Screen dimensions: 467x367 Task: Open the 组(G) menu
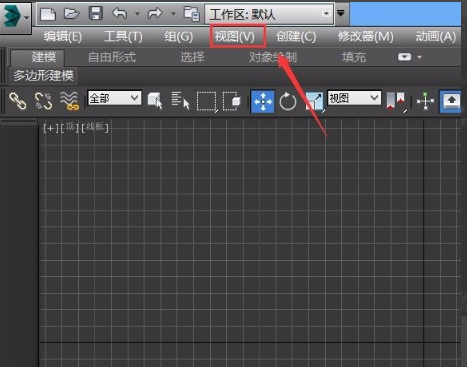(x=178, y=36)
